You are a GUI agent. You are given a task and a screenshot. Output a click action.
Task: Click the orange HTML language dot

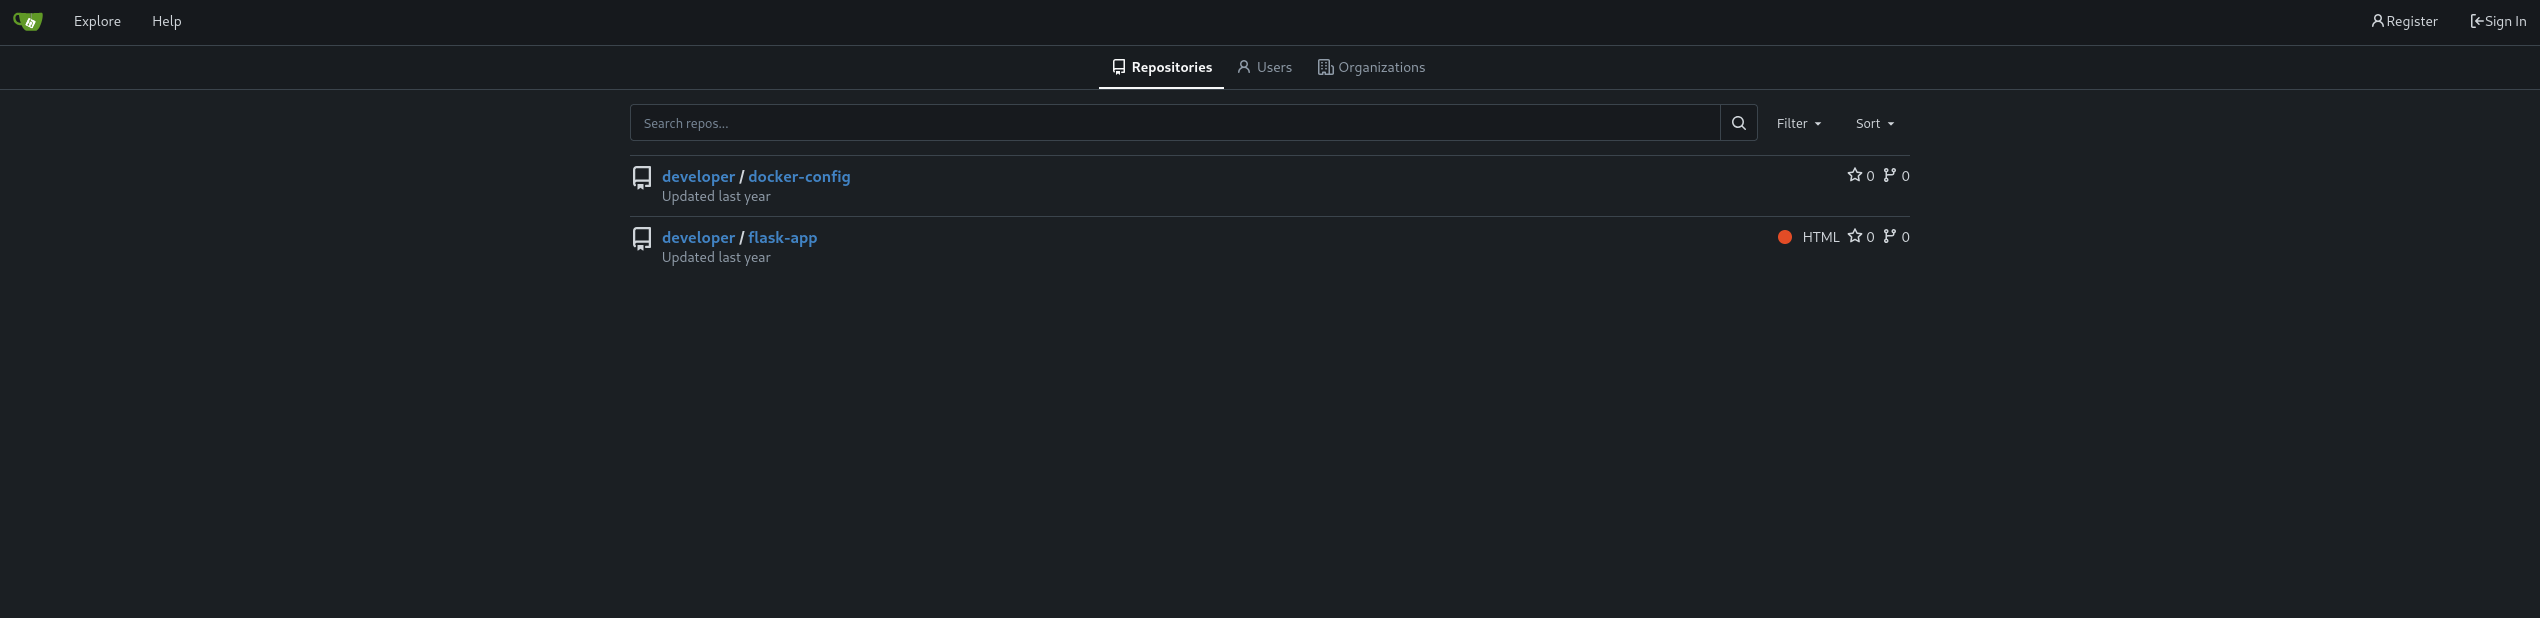coord(1786,237)
